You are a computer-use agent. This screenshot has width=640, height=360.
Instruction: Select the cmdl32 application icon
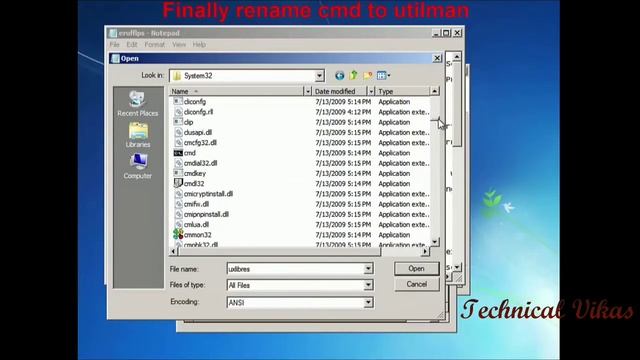[x=178, y=184]
